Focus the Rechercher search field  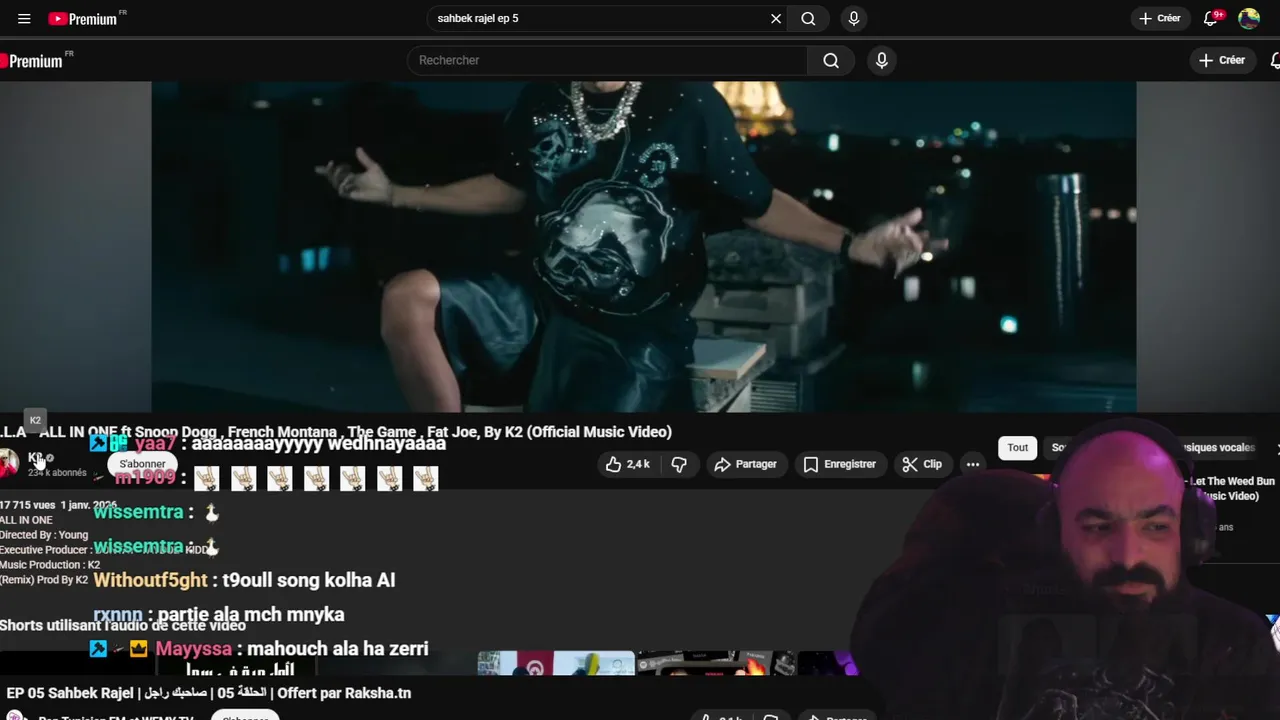607,60
